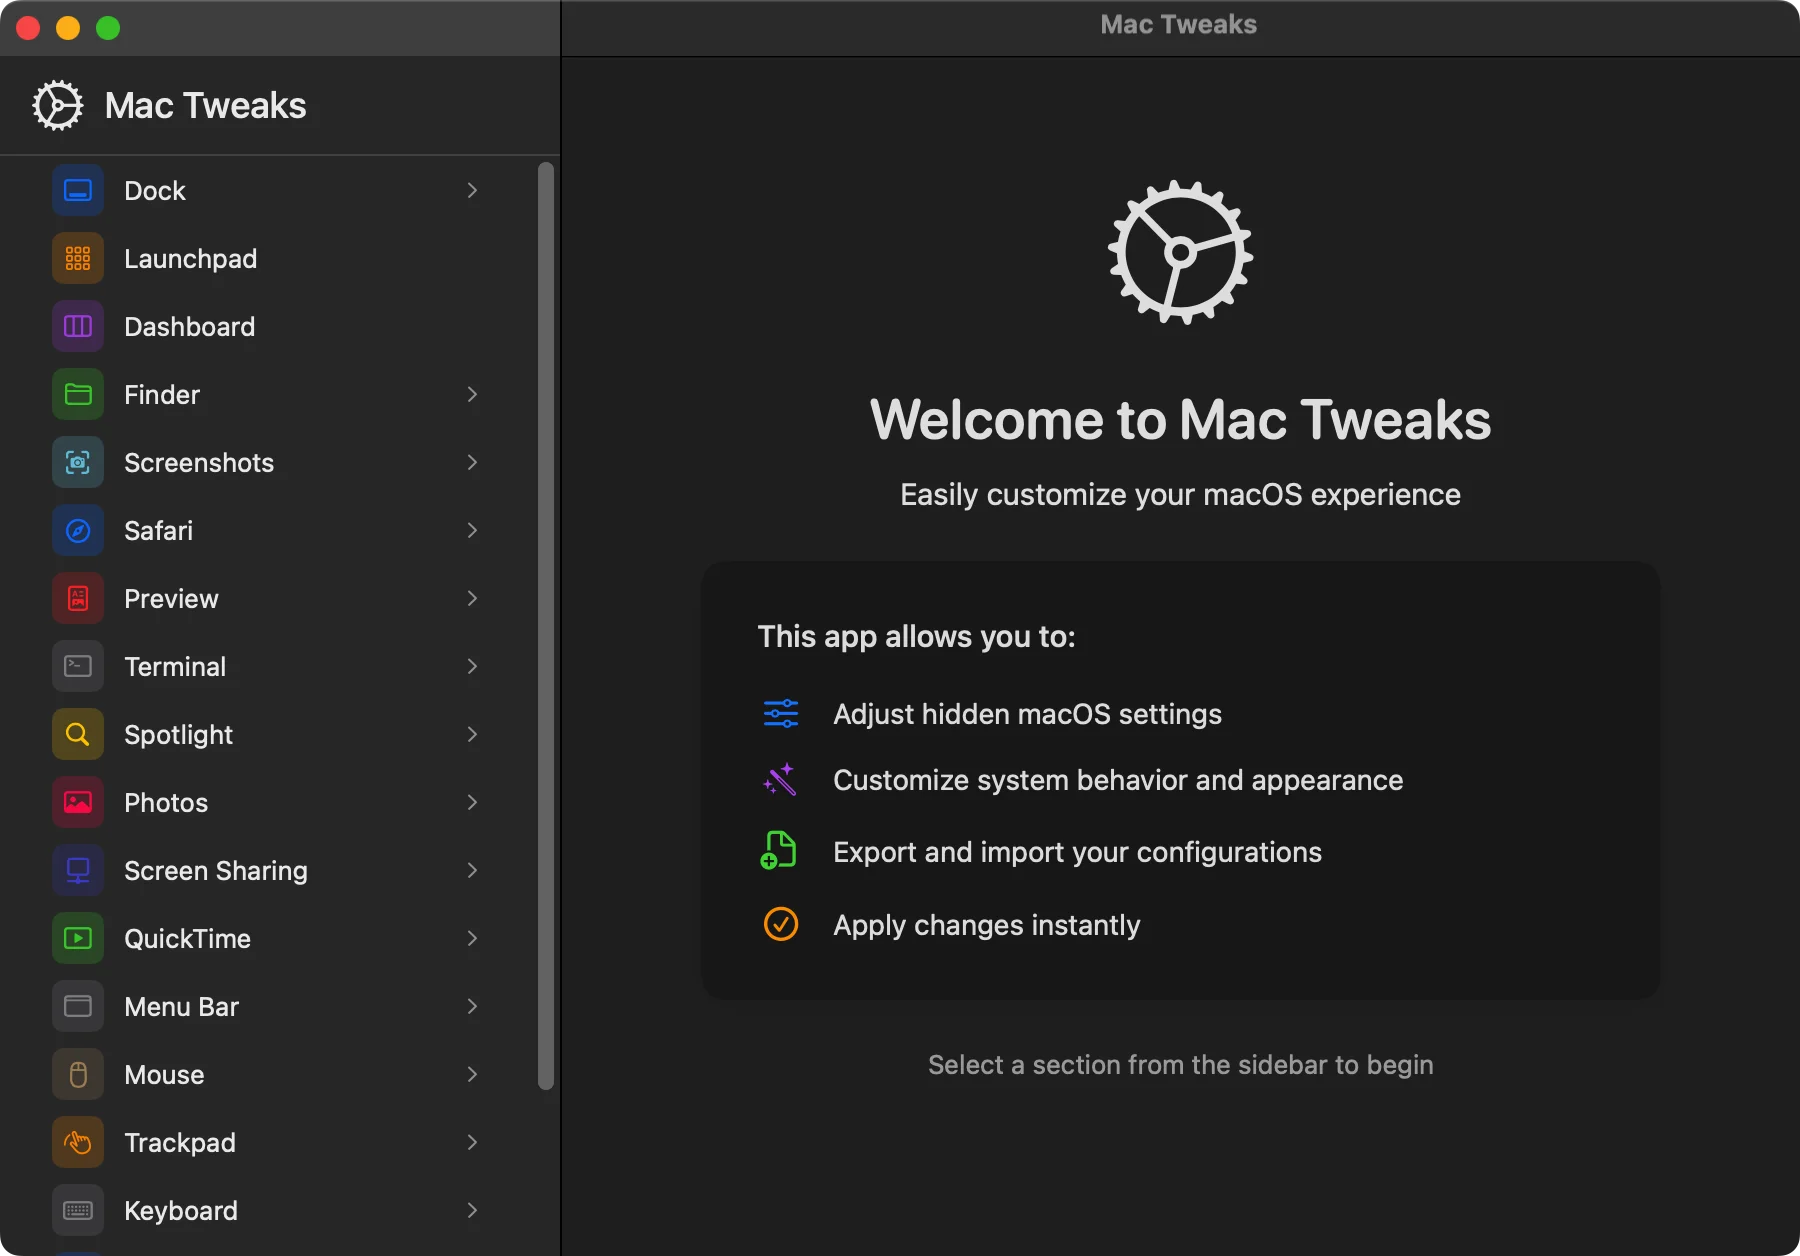
Task: Click the orange Launchpad grid icon
Action: (x=78, y=258)
